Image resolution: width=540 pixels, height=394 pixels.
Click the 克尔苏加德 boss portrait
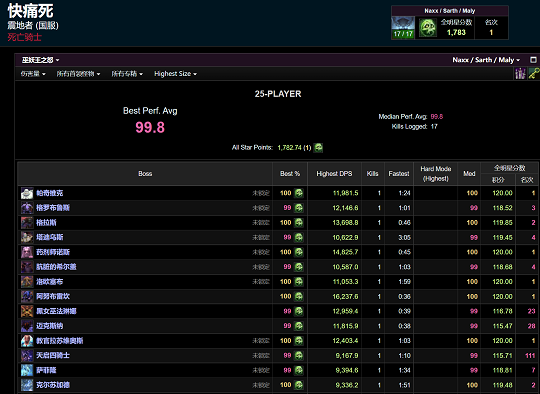[27, 385]
